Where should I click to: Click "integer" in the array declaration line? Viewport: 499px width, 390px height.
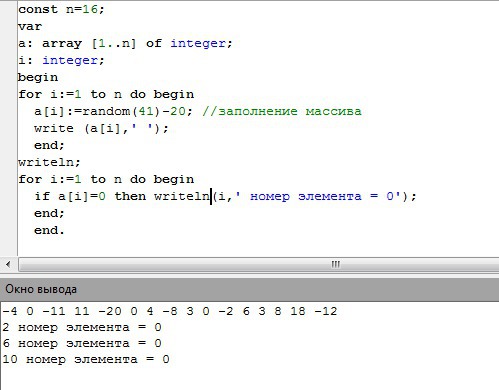click(198, 43)
